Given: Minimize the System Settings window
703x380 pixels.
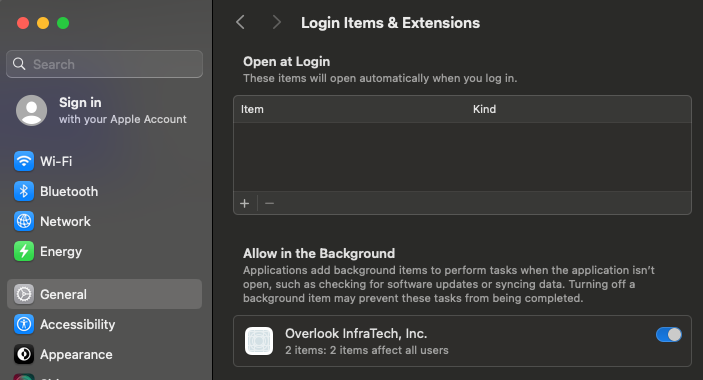Looking at the screenshot, I should pyautogui.click(x=43, y=23).
